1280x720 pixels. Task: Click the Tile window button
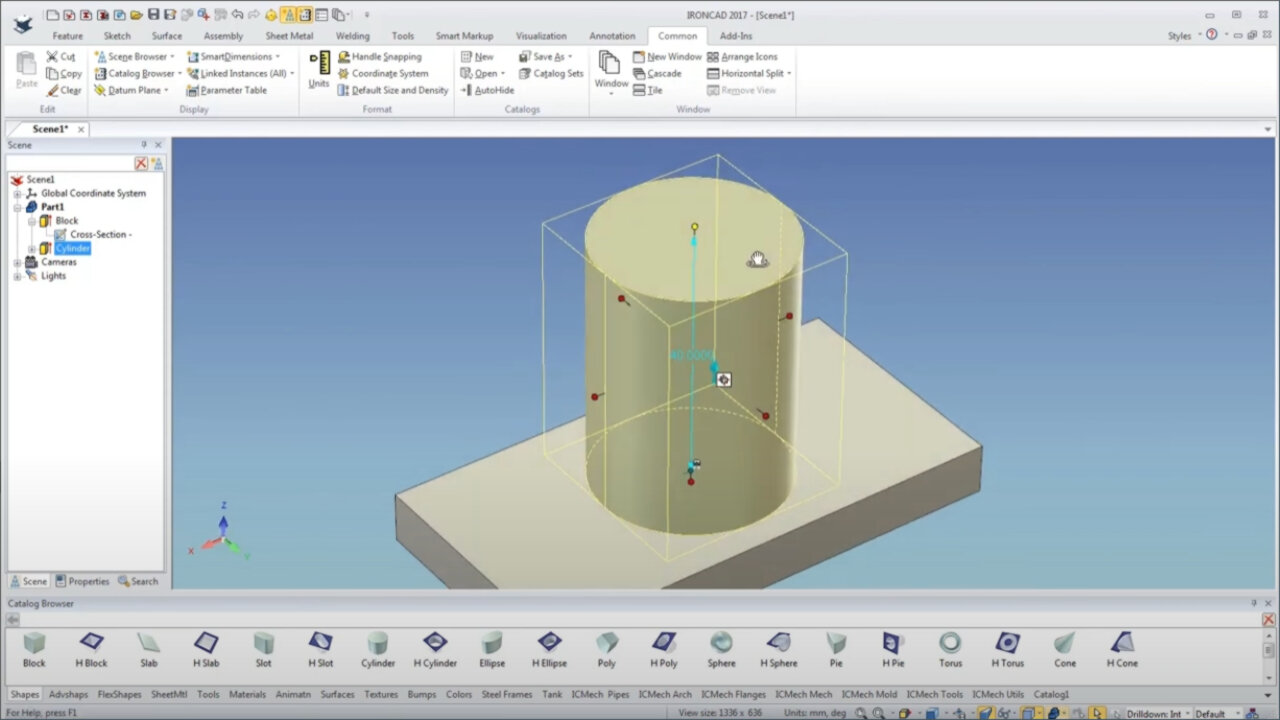tap(649, 90)
